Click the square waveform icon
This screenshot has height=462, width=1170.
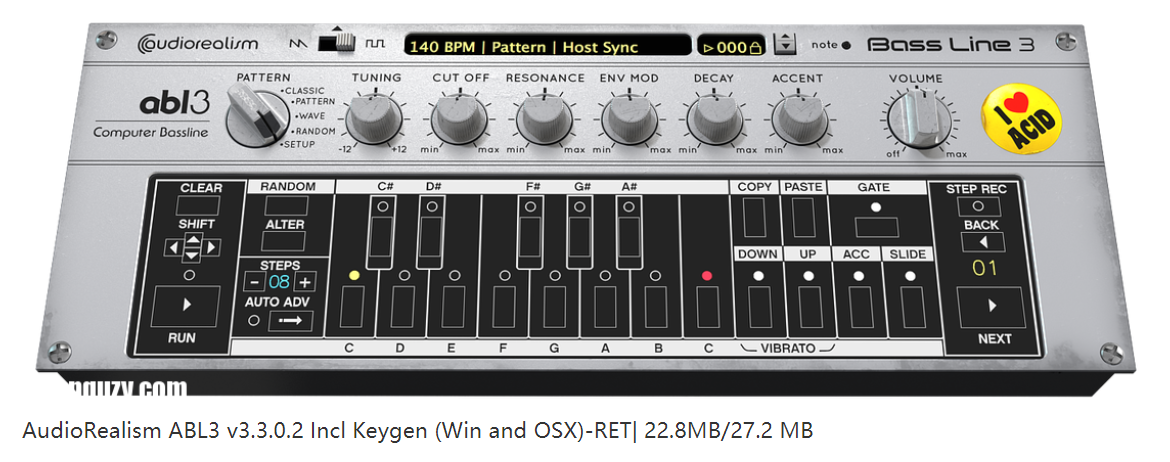(x=375, y=44)
